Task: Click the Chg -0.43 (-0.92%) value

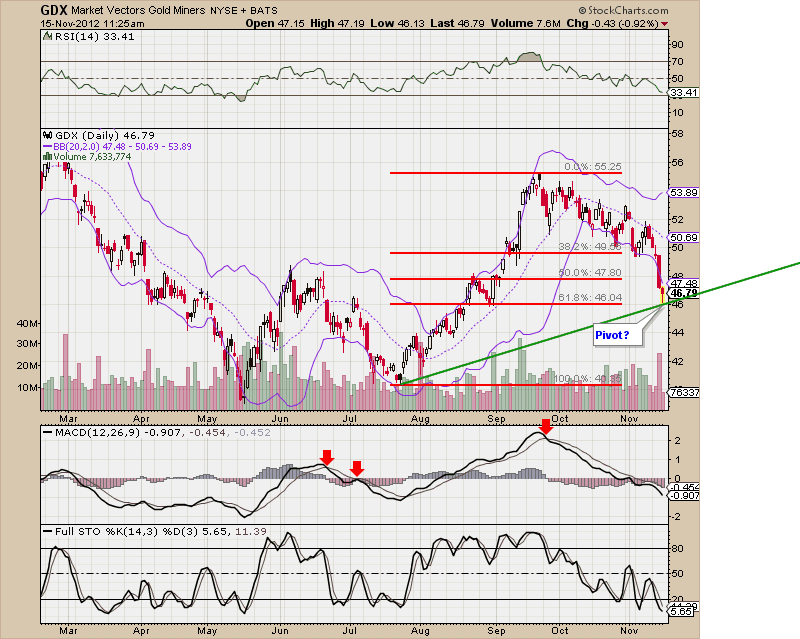Action: [x=612, y=23]
